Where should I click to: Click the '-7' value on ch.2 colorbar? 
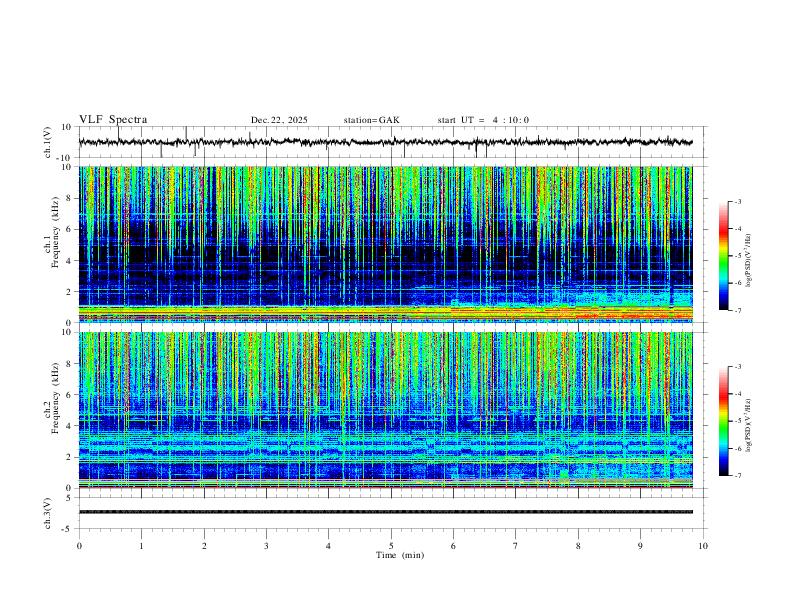point(737,476)
